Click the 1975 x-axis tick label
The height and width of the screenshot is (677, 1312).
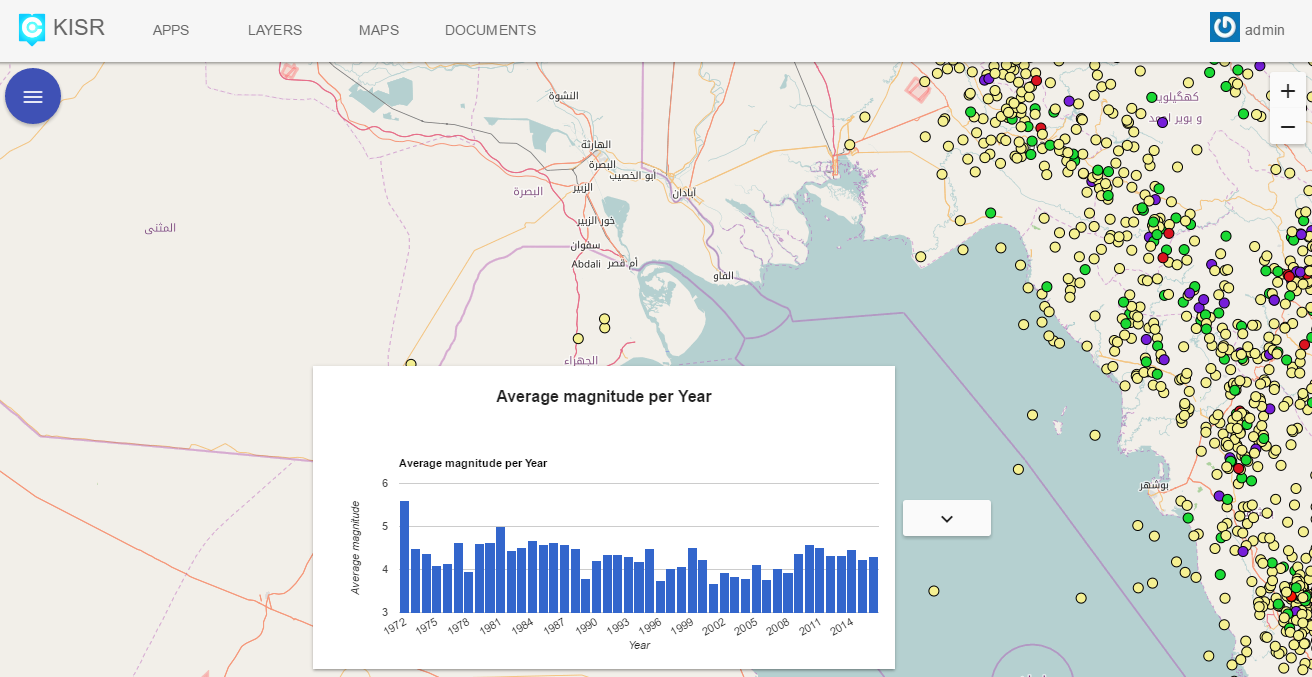coord(425,628)
